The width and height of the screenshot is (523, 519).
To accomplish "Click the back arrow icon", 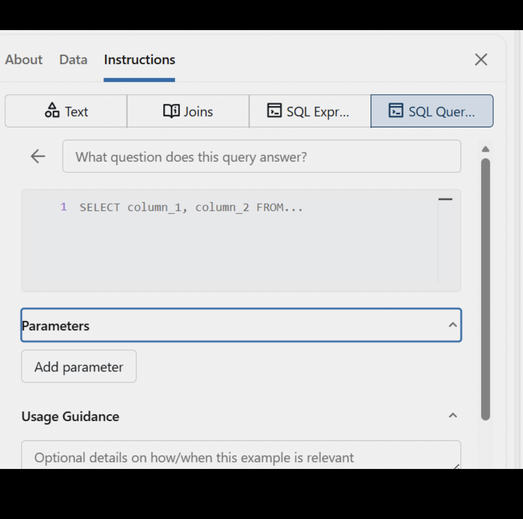I will (38, 156).
